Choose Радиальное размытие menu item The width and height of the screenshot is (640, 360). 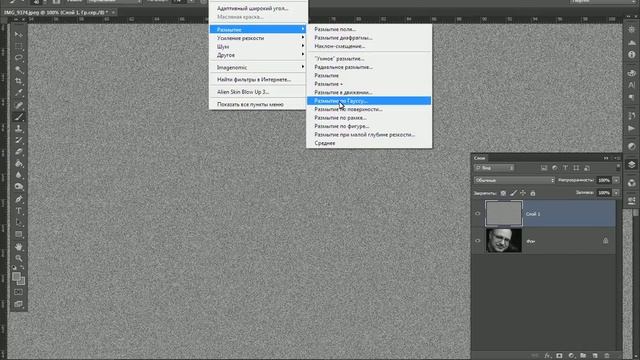[369, 67]
